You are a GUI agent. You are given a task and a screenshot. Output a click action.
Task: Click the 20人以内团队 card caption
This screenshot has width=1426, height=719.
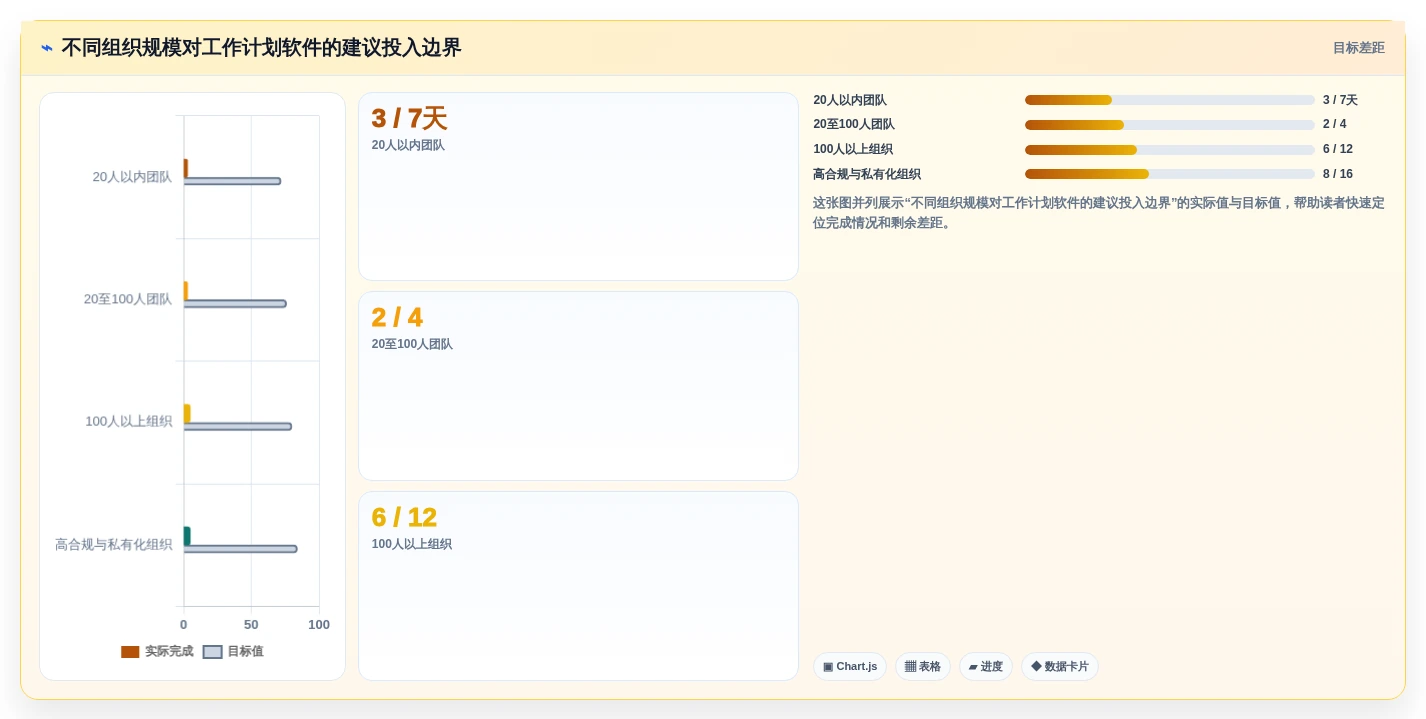408,145
